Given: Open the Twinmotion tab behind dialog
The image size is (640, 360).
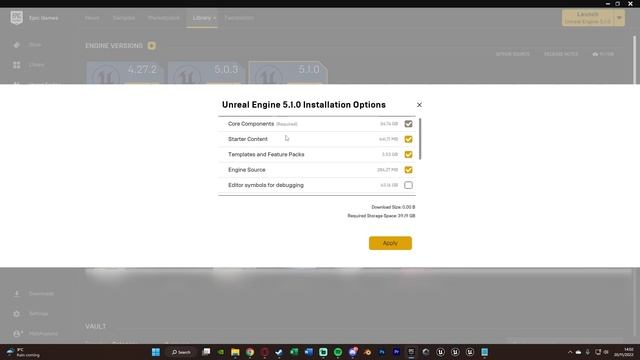Looking at the screenshot, I should click(x=239, y=18).
